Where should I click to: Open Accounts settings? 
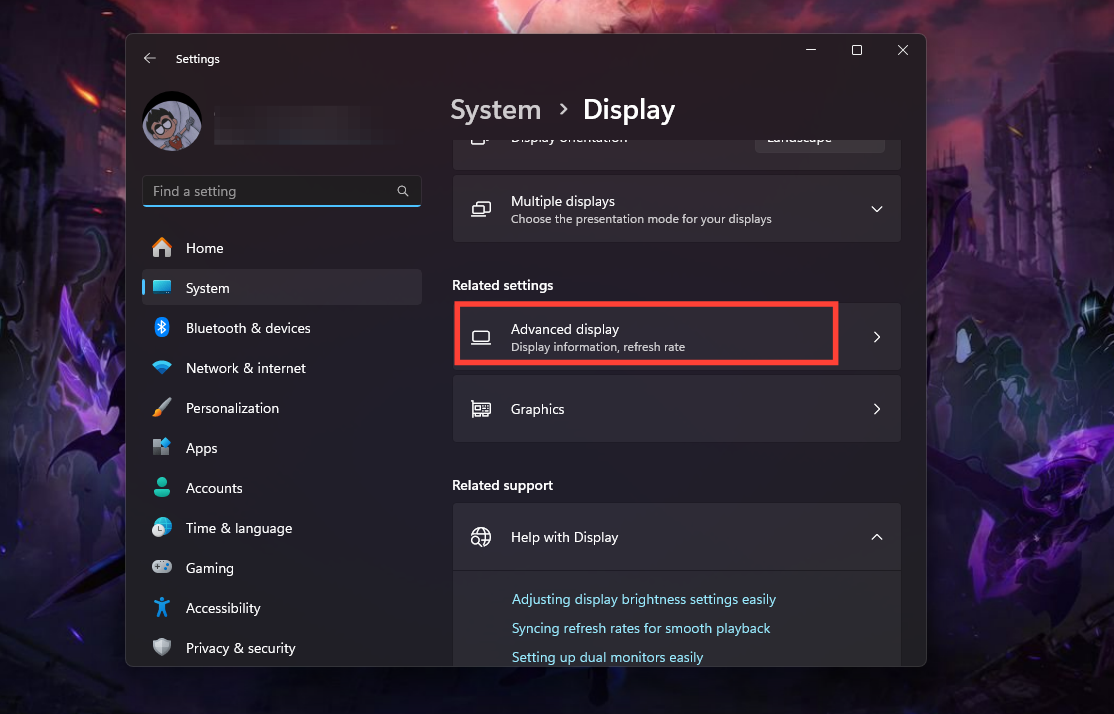(281, 488)
